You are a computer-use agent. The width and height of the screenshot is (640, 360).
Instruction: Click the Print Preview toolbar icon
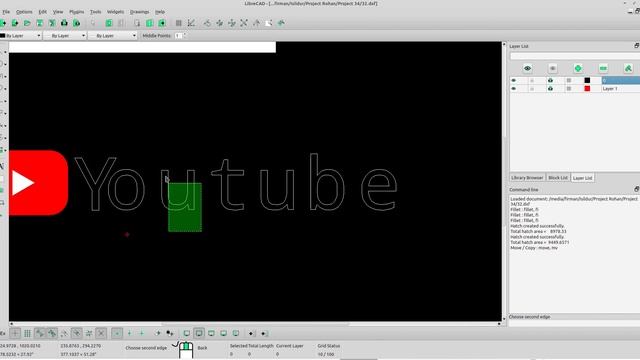[x=76, y=23]
